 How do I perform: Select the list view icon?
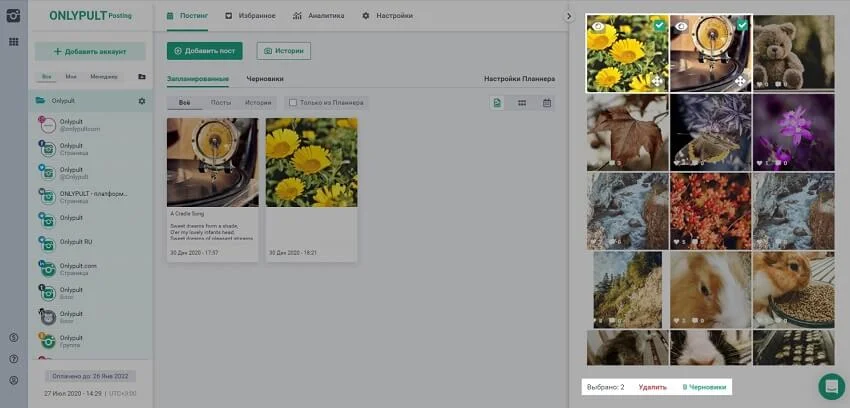498,103
